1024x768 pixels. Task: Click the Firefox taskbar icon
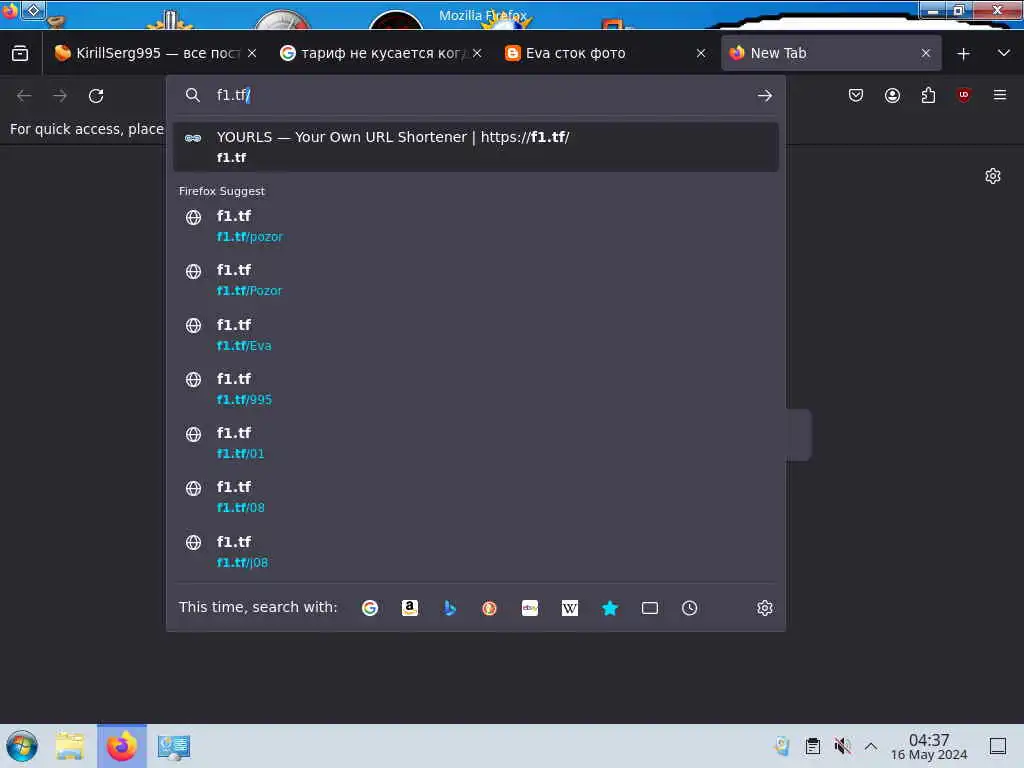coord(122,746)
